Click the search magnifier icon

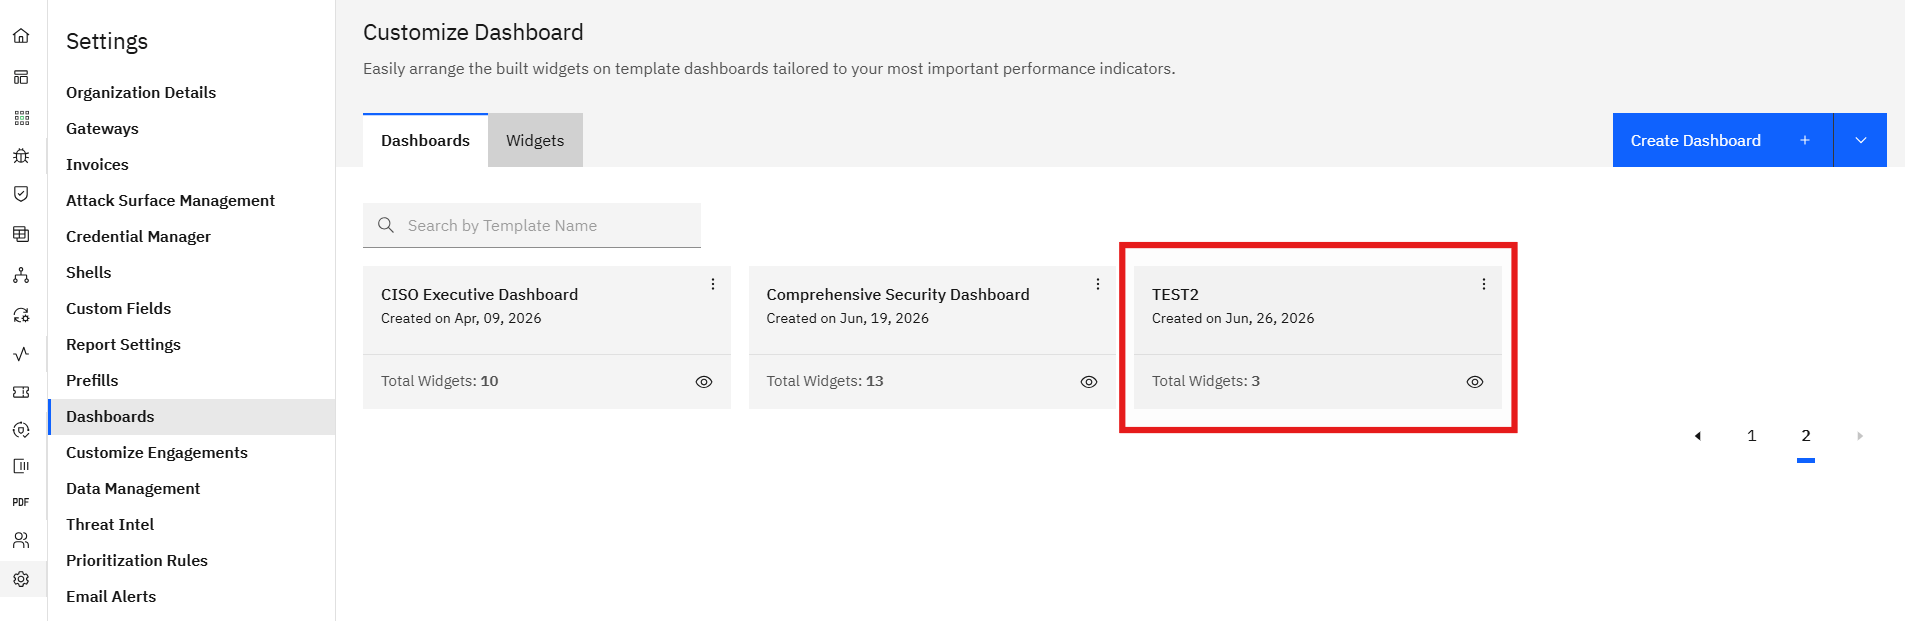386,225
